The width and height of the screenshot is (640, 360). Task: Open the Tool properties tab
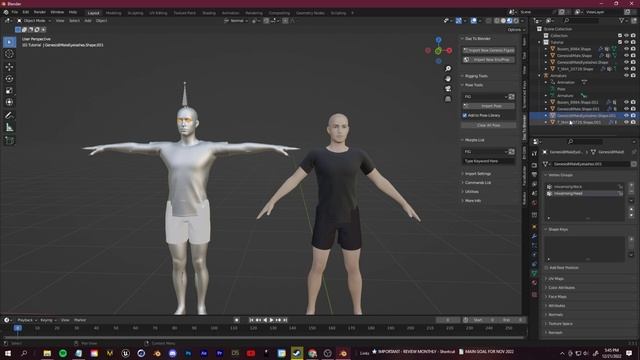[534, 153]
